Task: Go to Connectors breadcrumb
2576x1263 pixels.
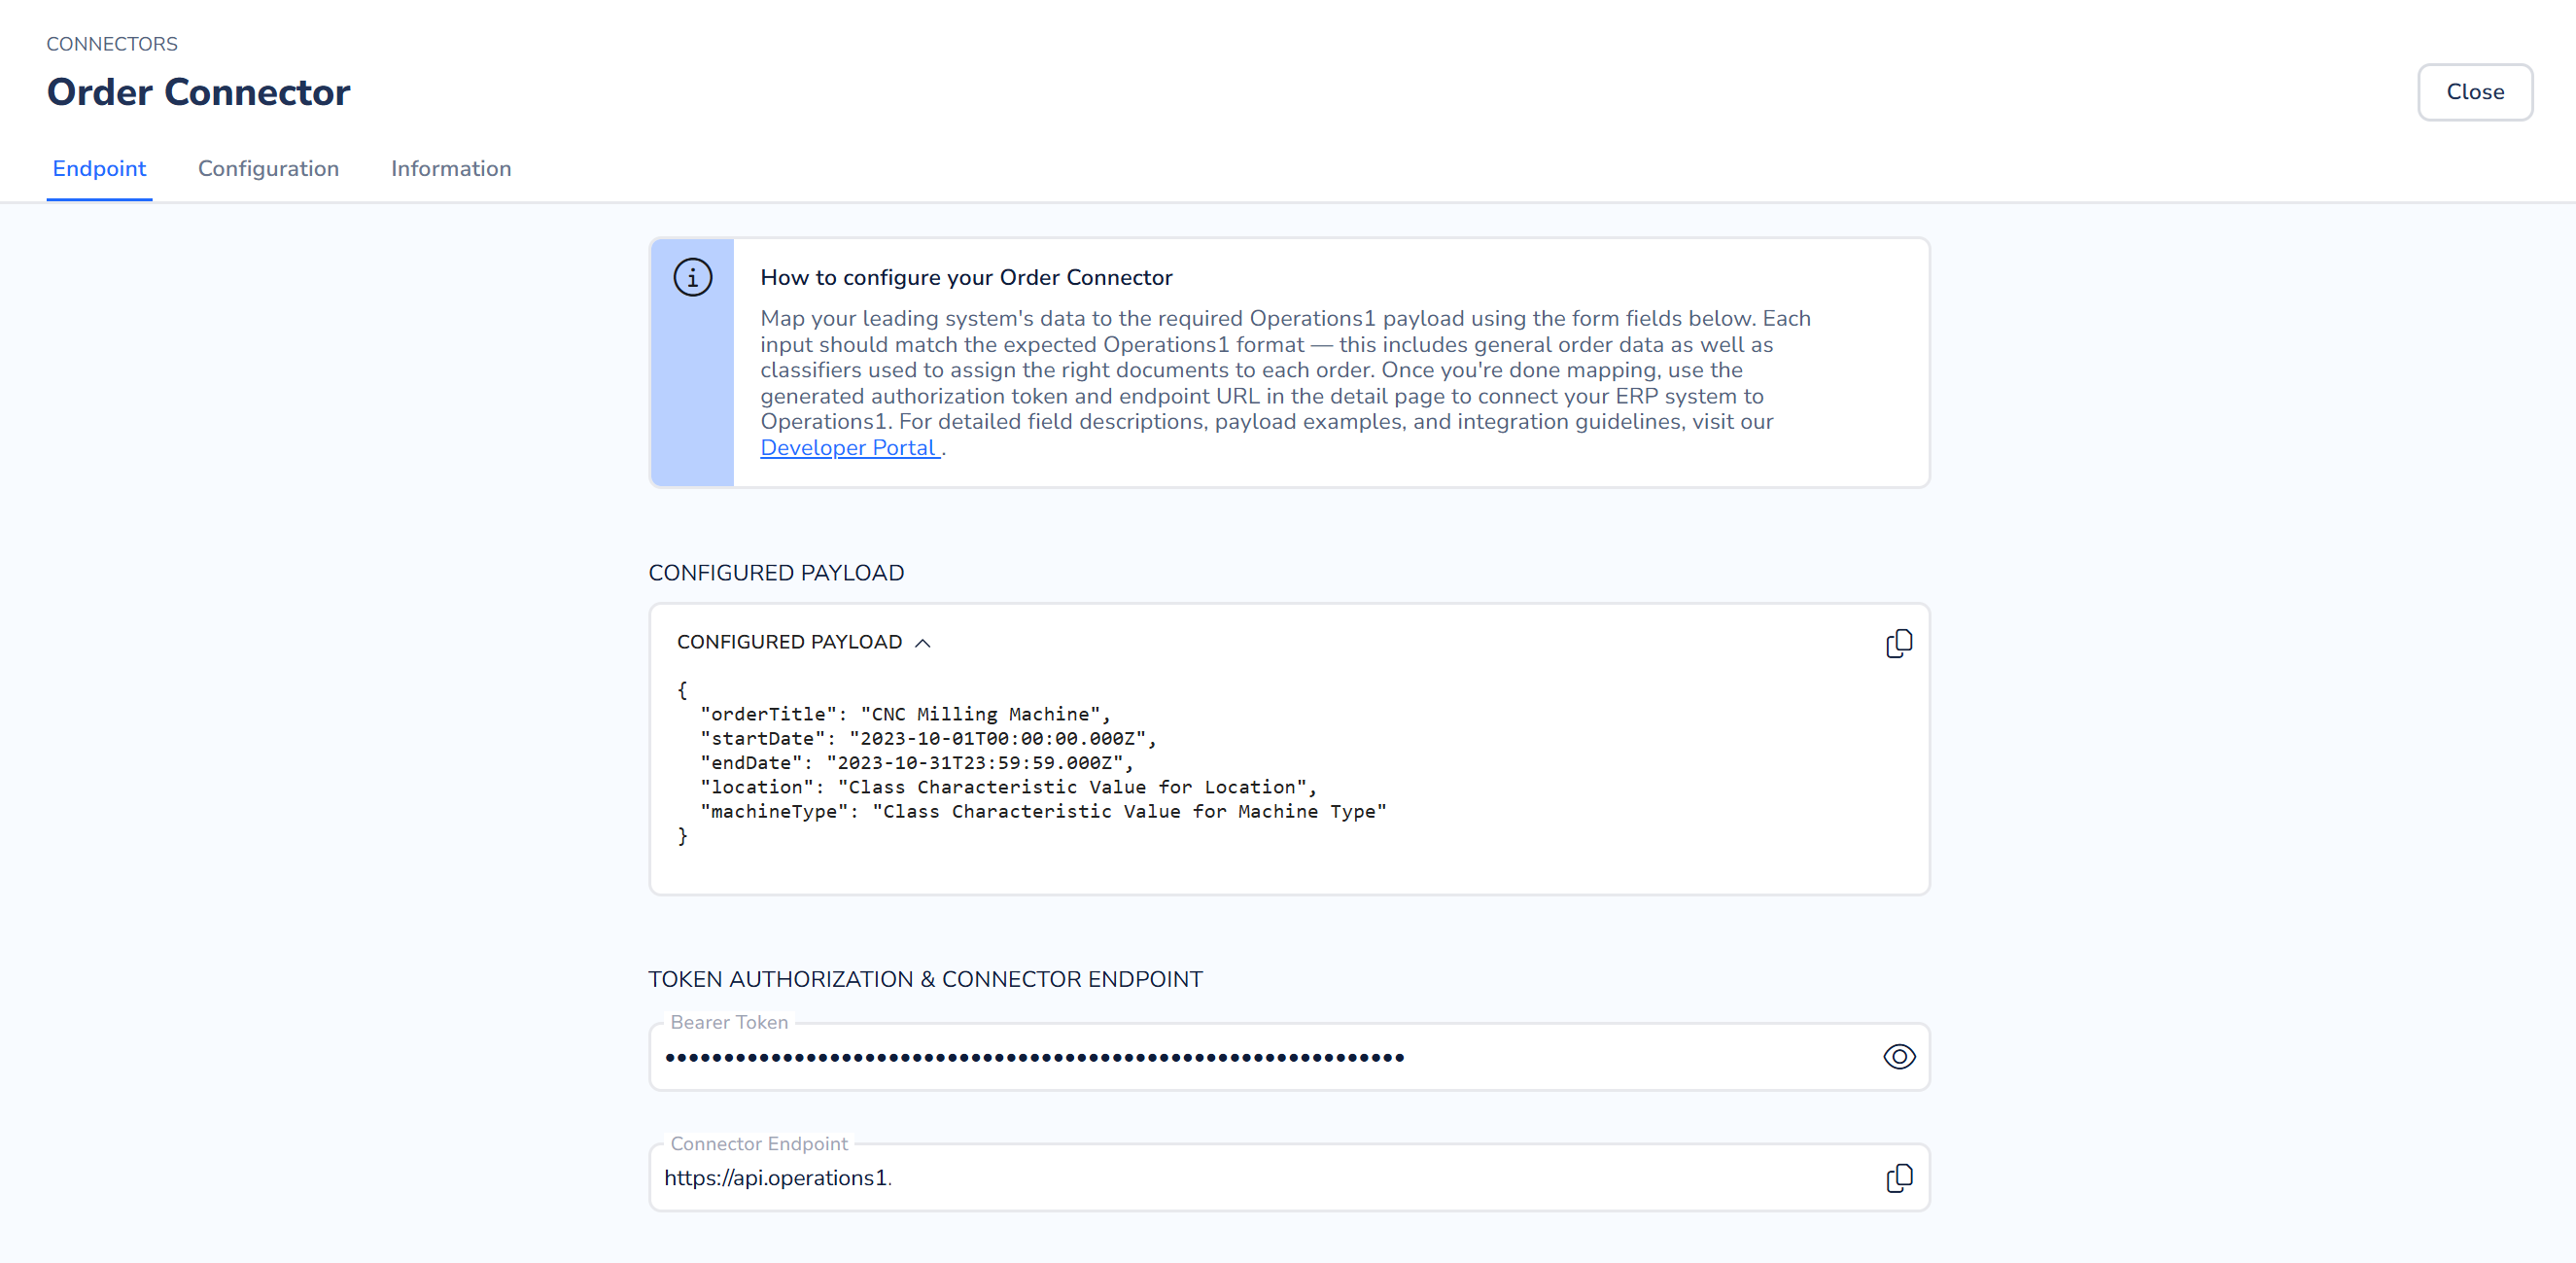Action: (x=112, y=44)
